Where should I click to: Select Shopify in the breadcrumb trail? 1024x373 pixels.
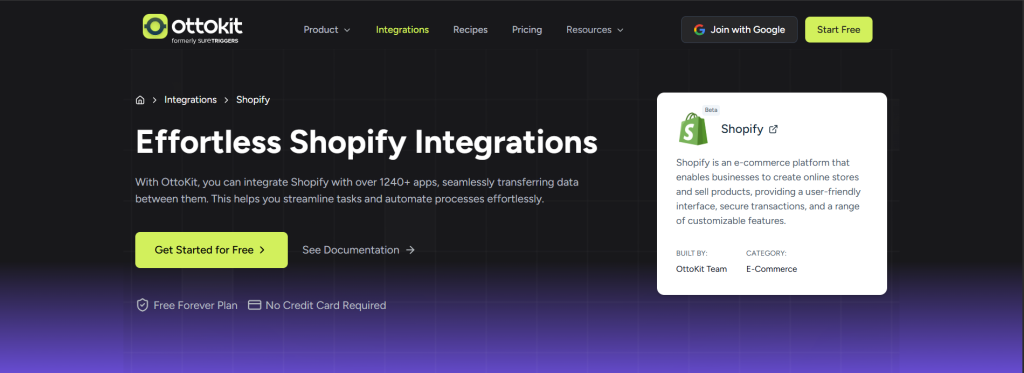pos(253,100)
